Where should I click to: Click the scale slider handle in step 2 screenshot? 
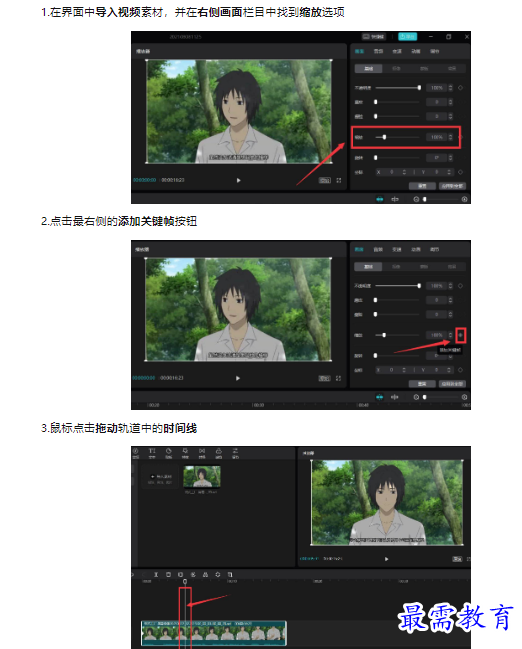pos(384,335)
